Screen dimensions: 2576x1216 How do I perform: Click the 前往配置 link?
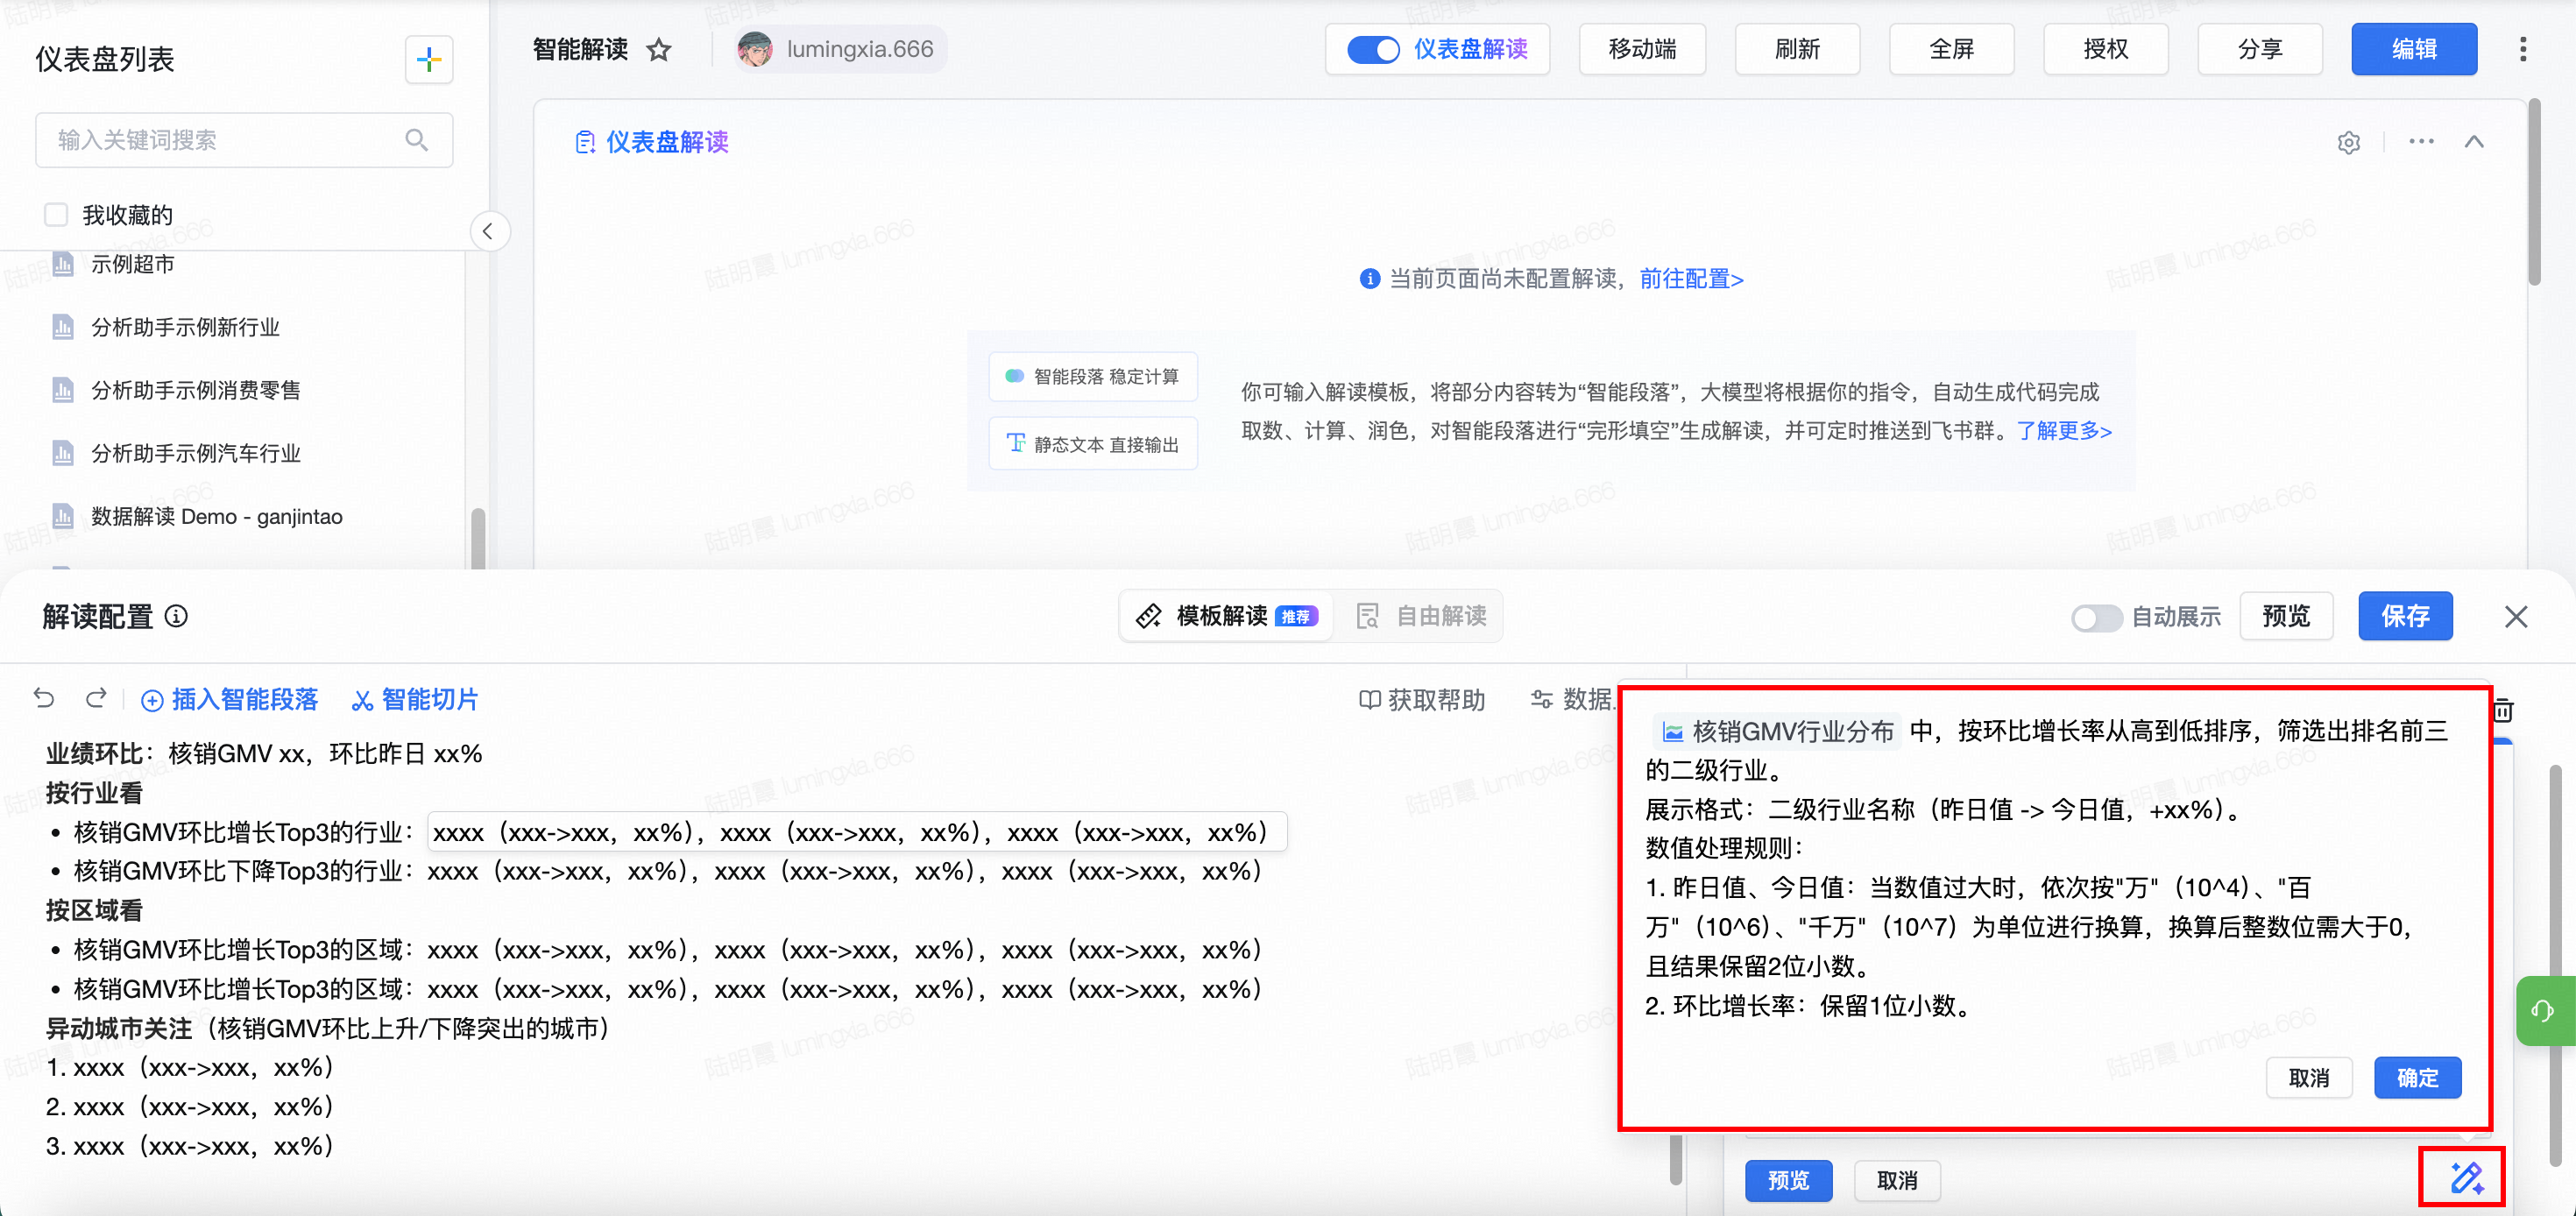point(1691,279)
